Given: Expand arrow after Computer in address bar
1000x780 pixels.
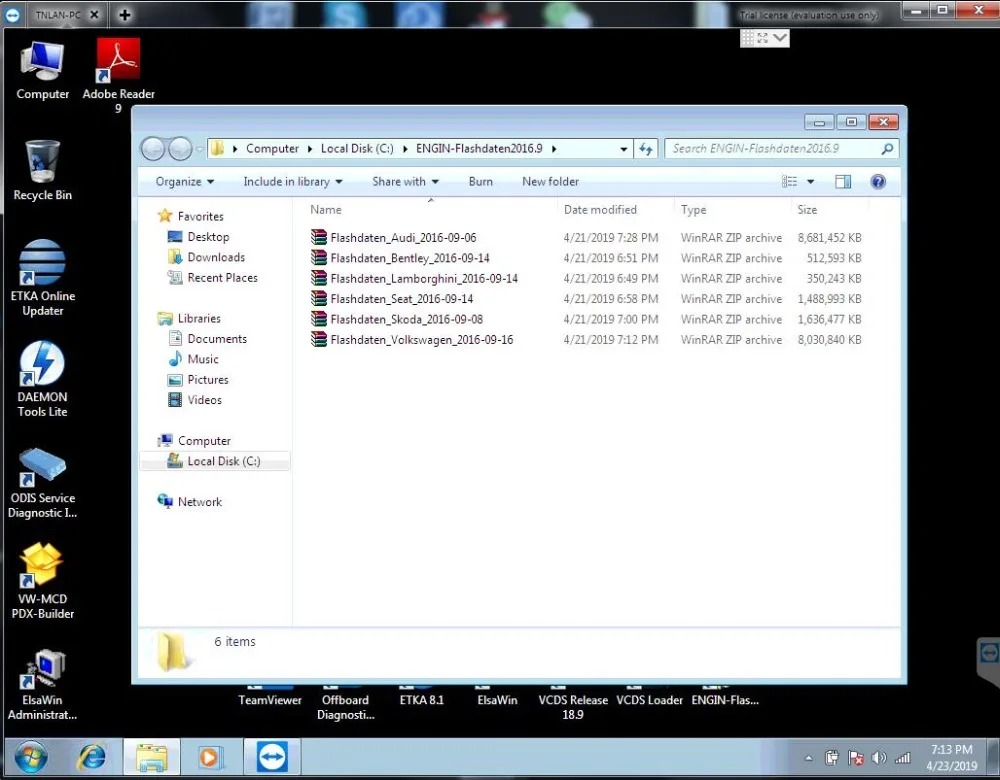Looking at the screenshot, I should tap(309, 149).
